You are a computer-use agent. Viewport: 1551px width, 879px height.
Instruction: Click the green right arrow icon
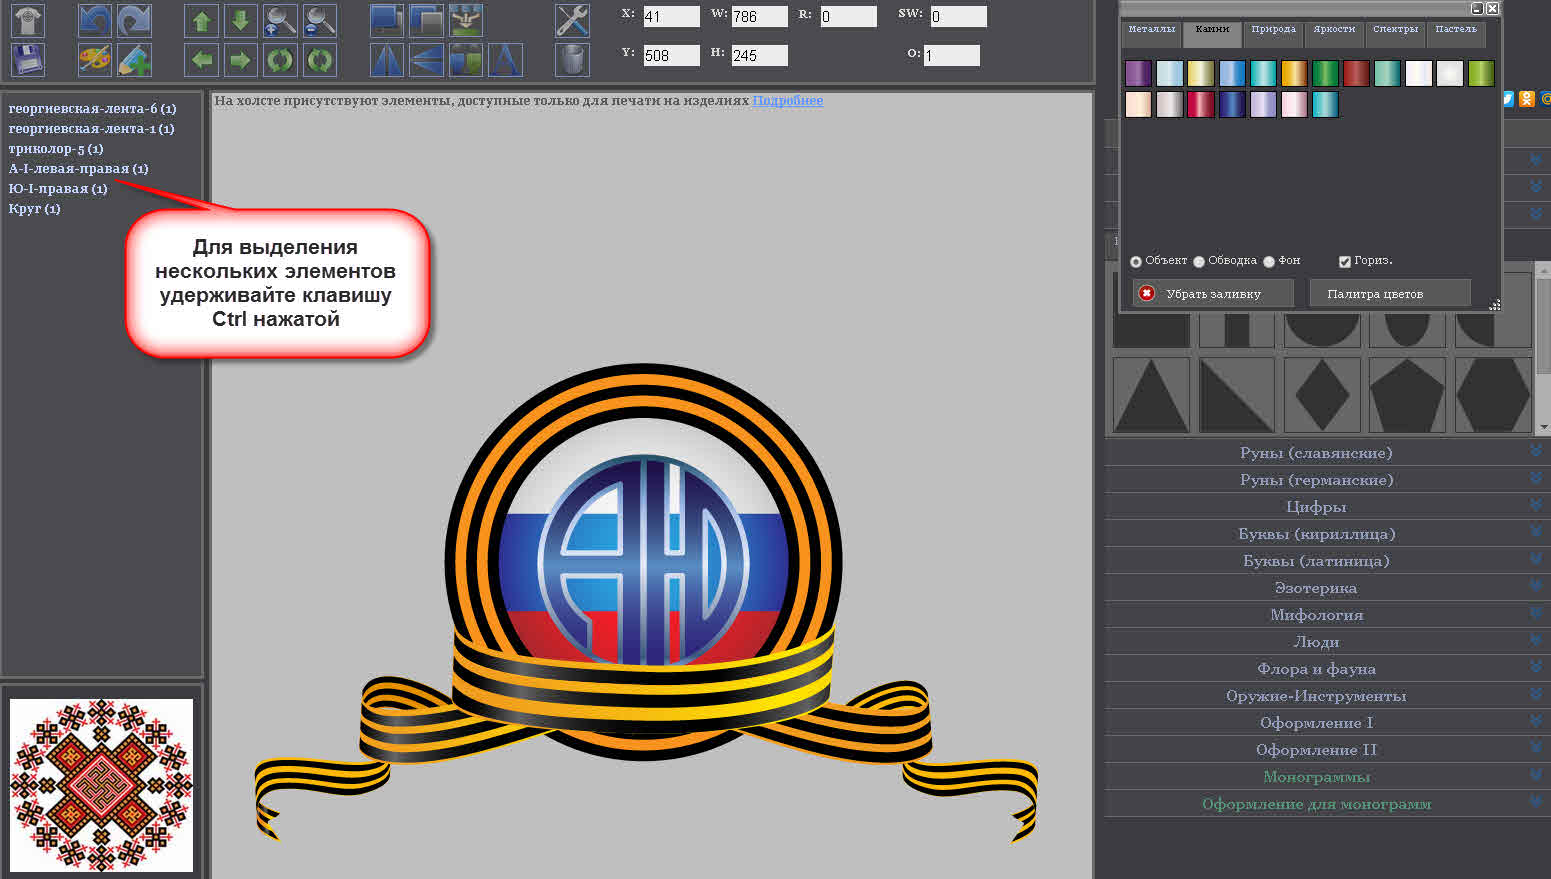click(x=240, y=60)
